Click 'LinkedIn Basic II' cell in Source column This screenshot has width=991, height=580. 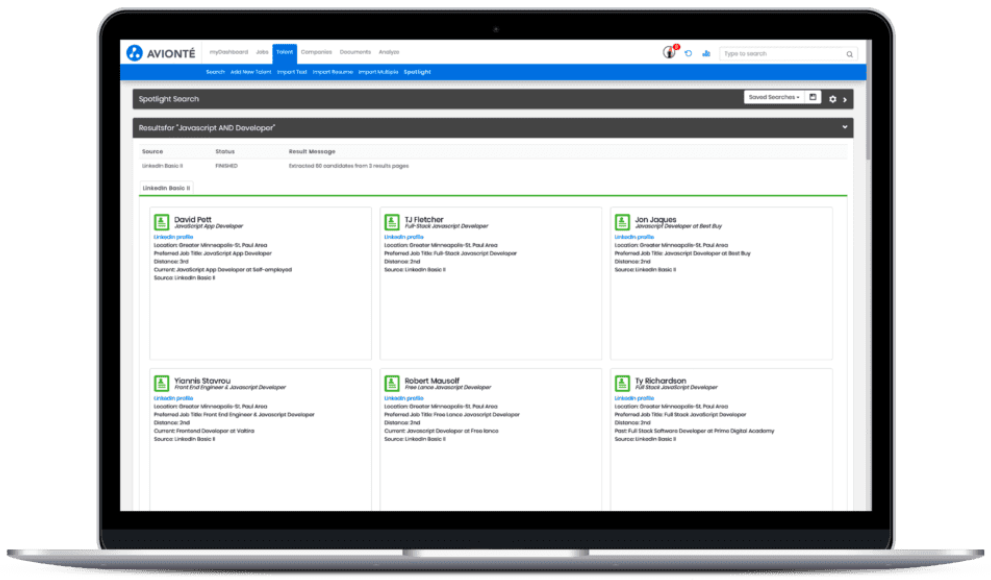click(162, 166)
